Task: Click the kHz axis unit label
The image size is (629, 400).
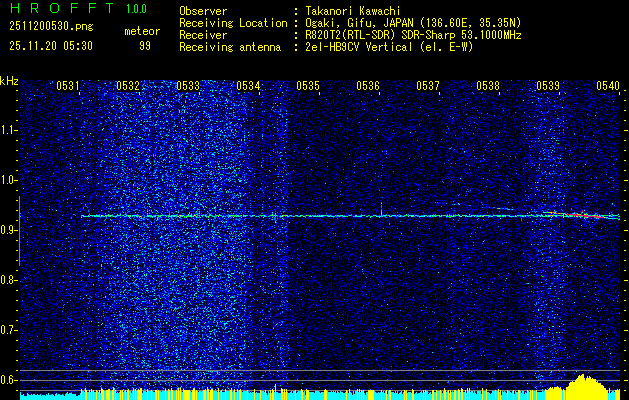Action: point(9,81)
